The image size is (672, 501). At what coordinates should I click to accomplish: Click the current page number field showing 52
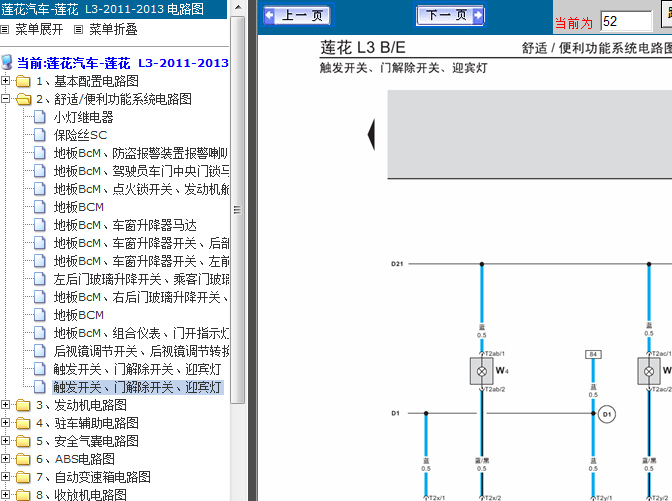626,21
